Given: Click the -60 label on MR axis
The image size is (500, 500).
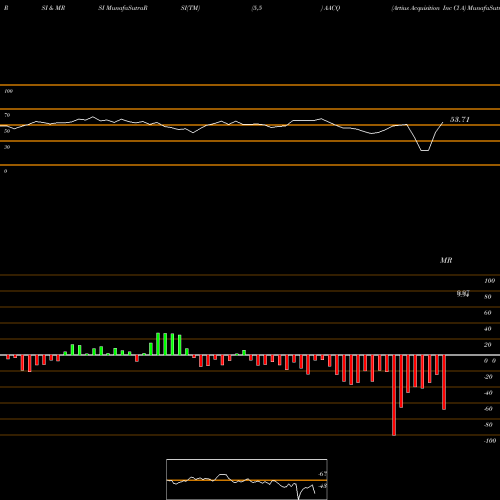Looking at the screenshot, I should [488, 409].
